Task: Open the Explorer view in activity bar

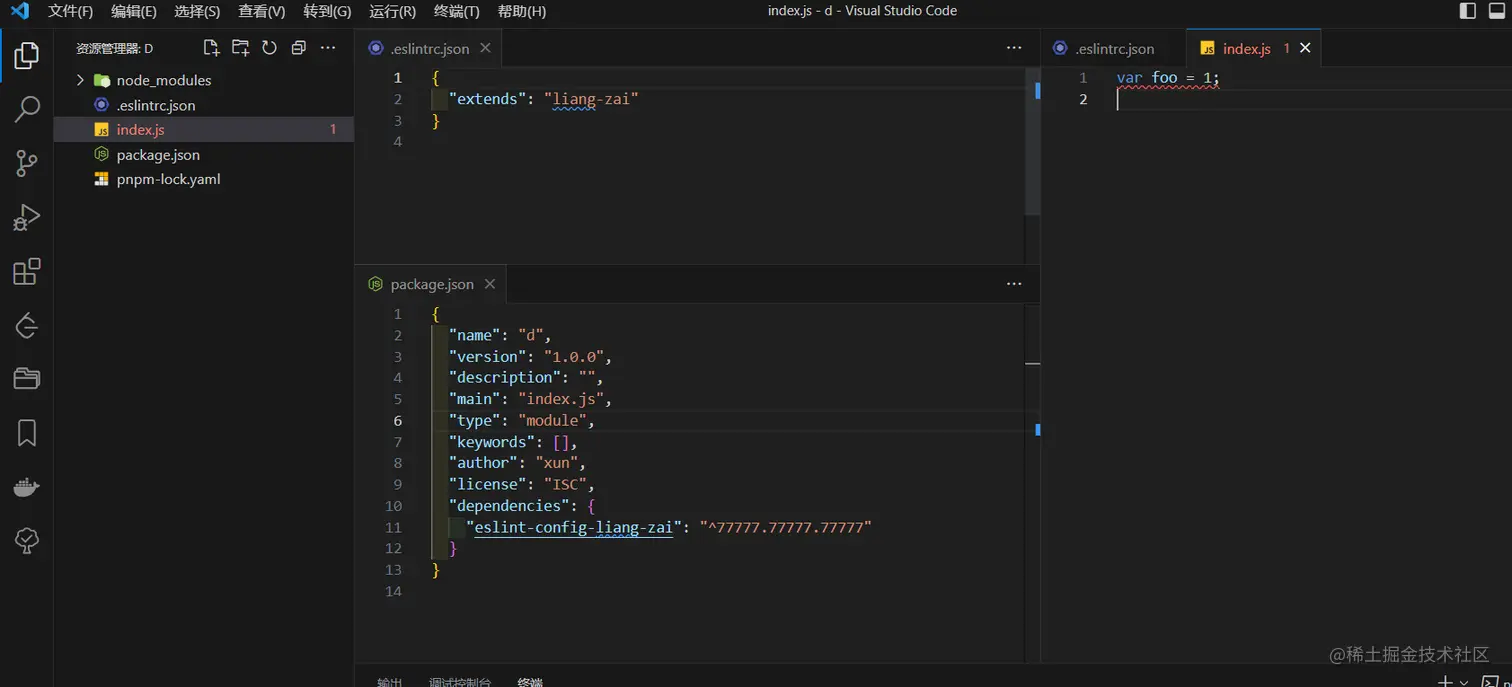Action: [27, 56]
